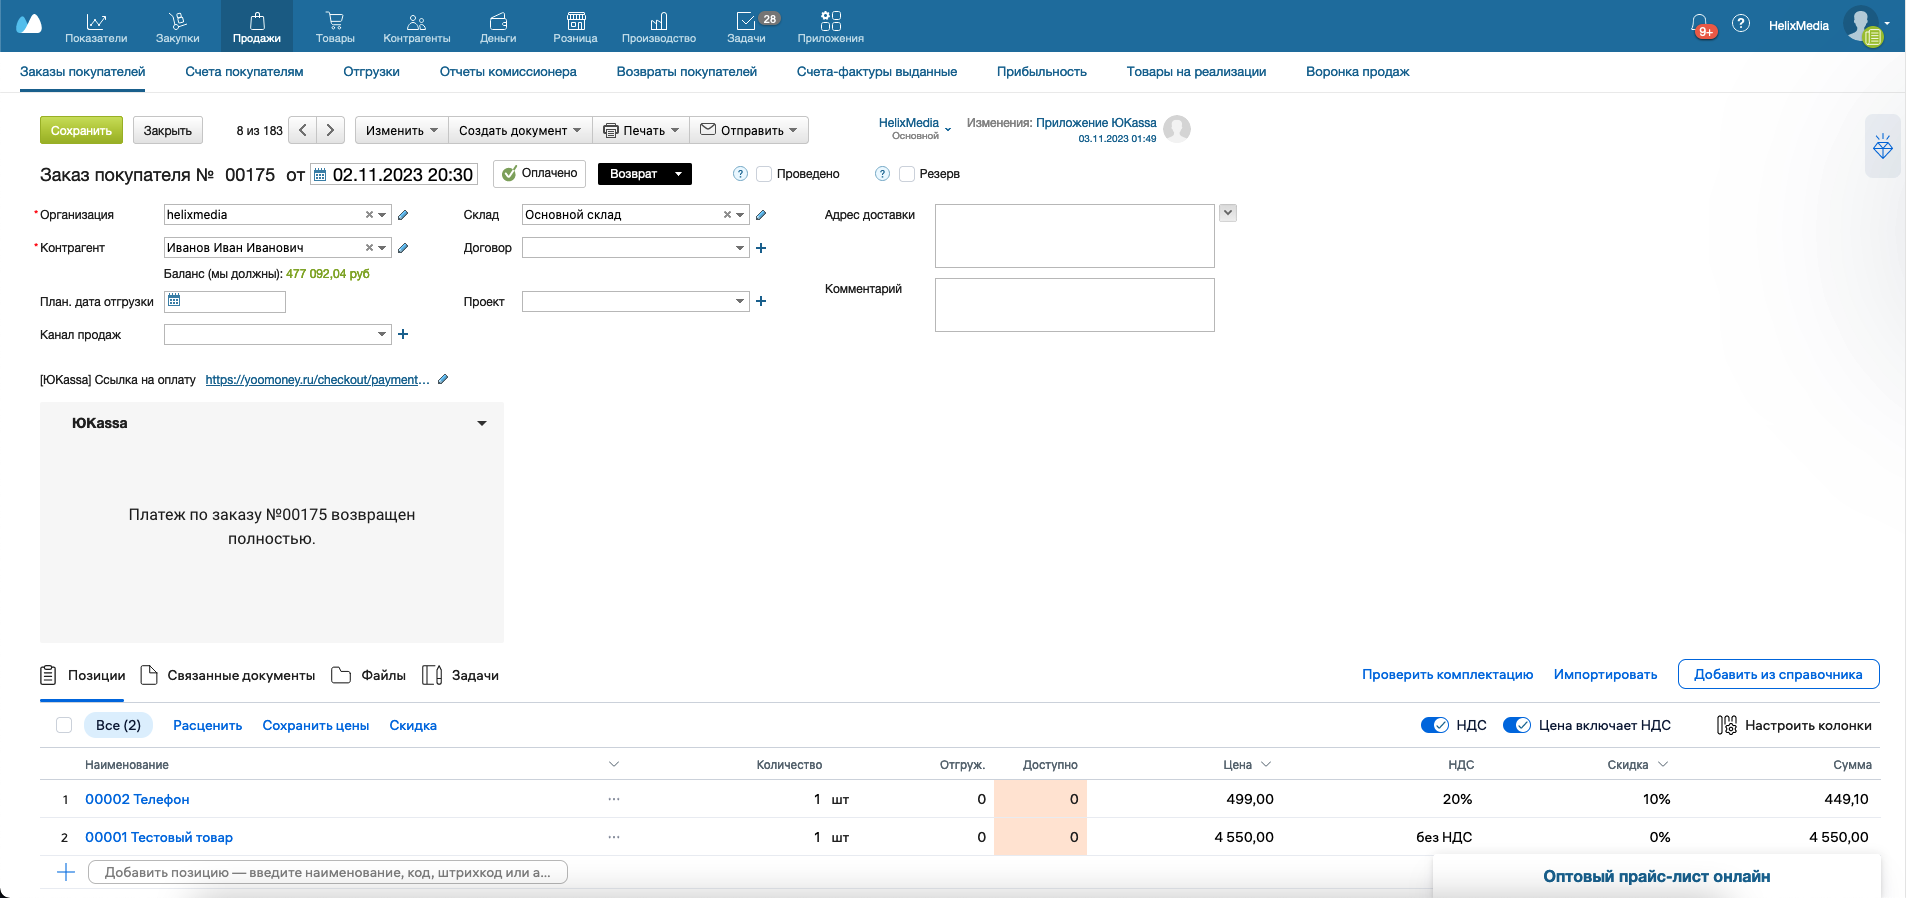
Task: Open options menu for 00002 Телефон row
Action: click(614, 799)
